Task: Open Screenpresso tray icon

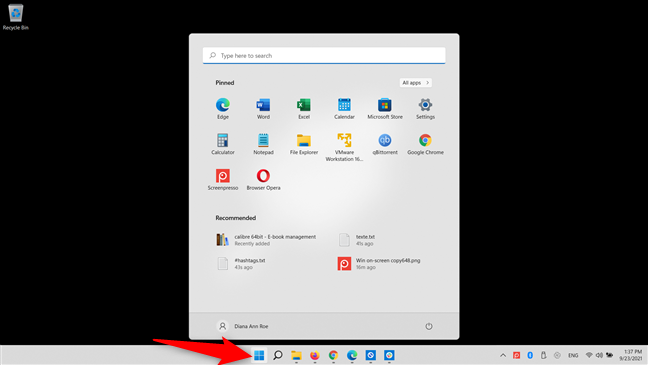Action: [516, 355]
